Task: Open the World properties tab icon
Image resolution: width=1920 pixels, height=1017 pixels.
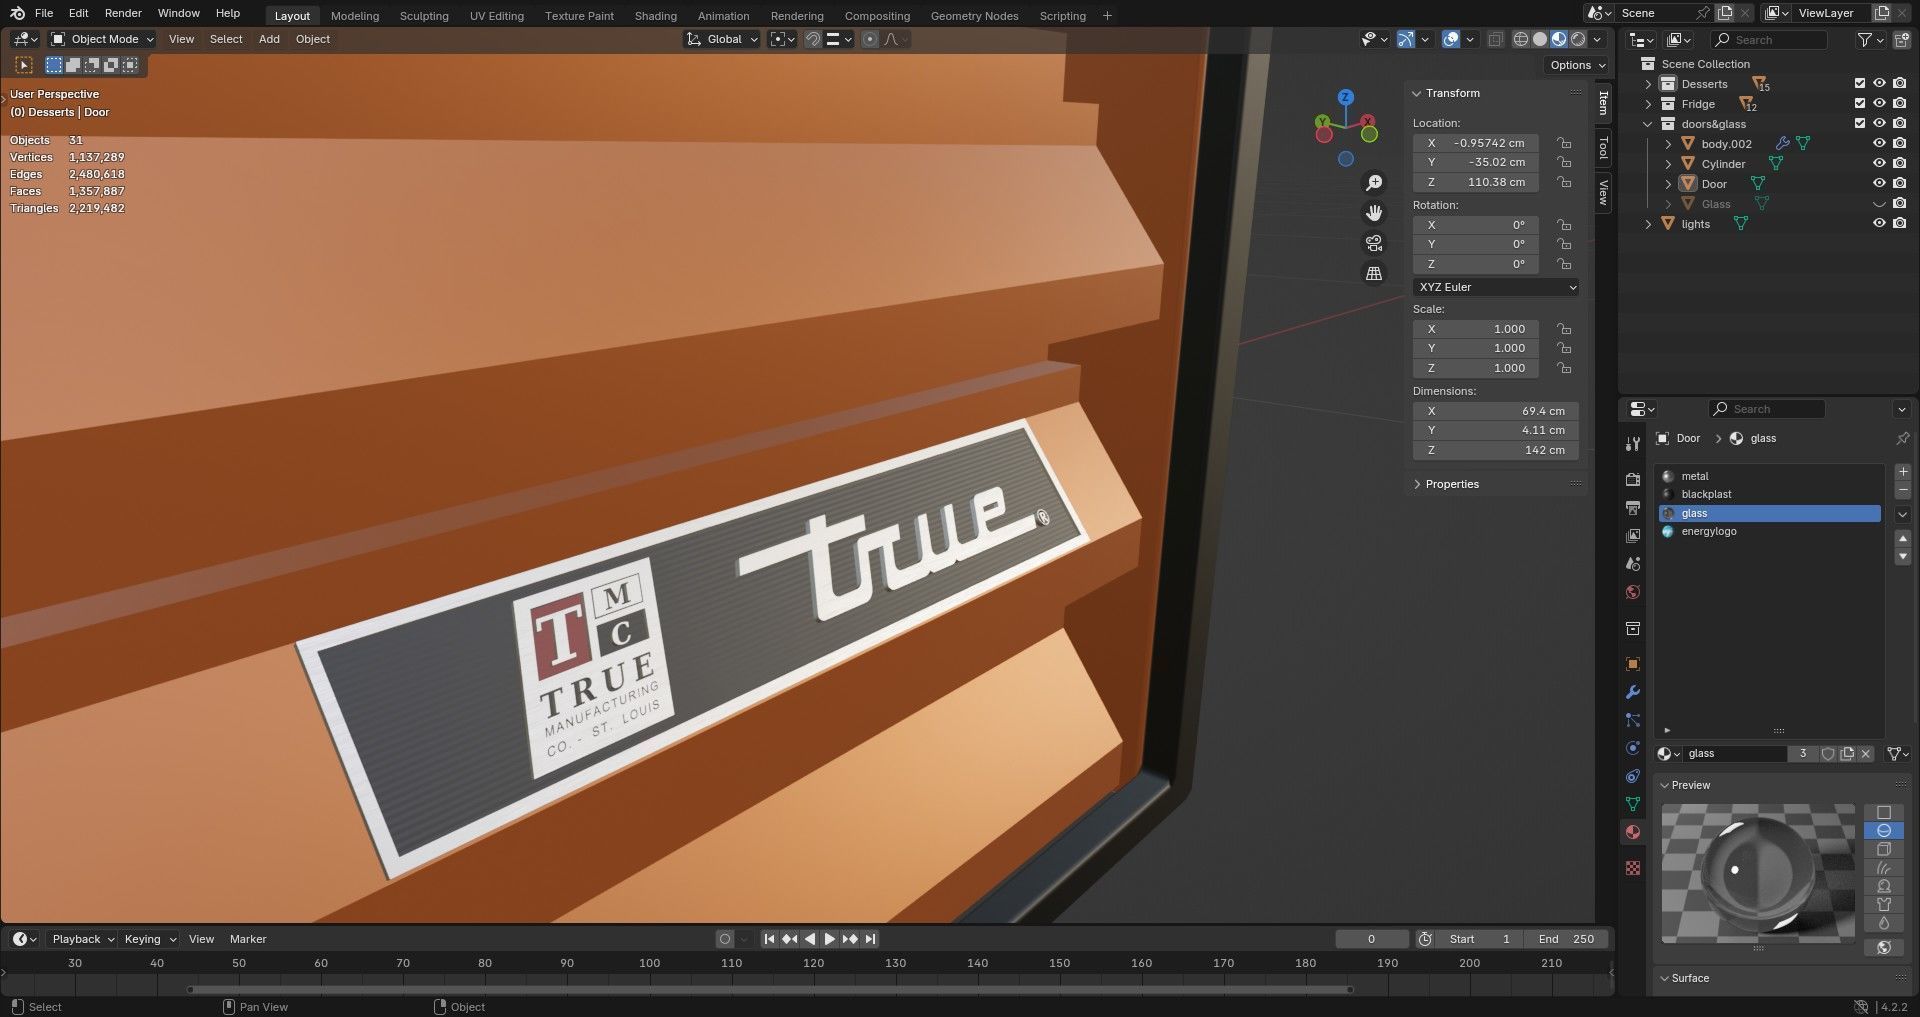Action: coord(1633,592)
